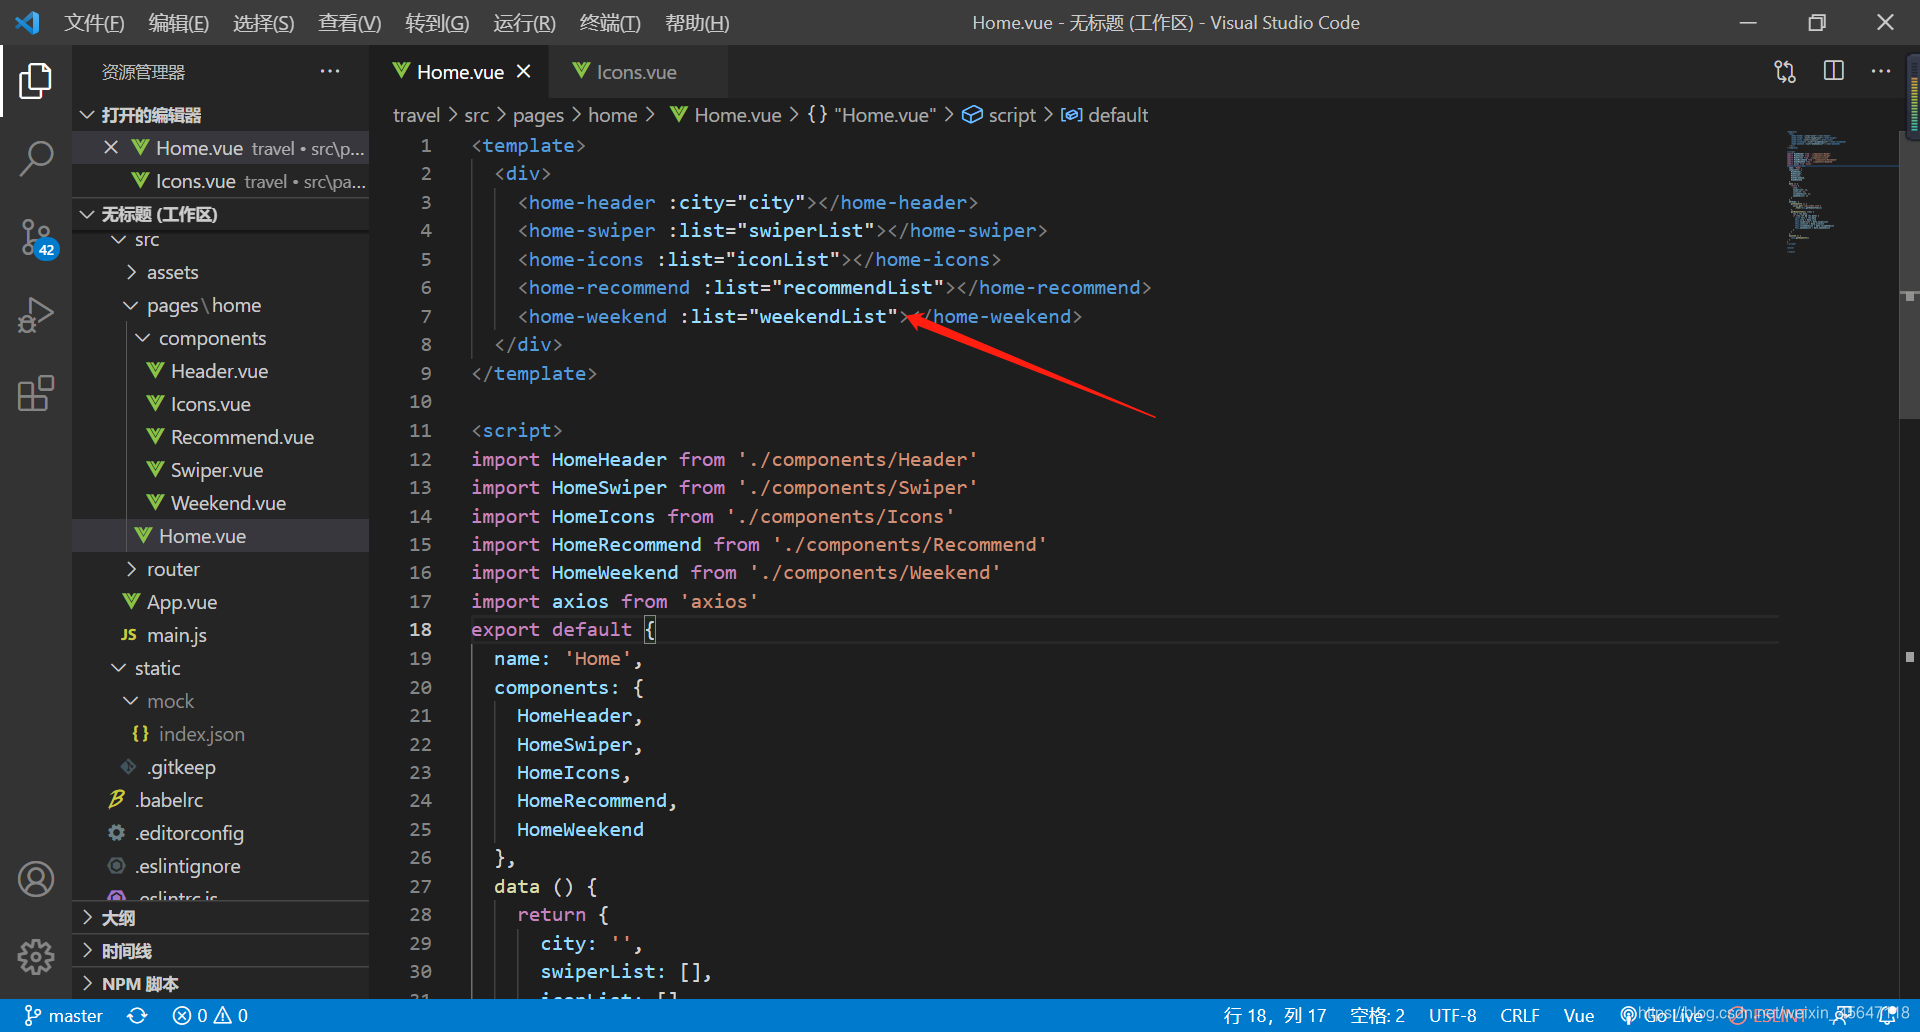This screenshot has height=1032, width=1920.
Task: Select language mode Vue in status bar
Action: [x=1579, y=1016]
